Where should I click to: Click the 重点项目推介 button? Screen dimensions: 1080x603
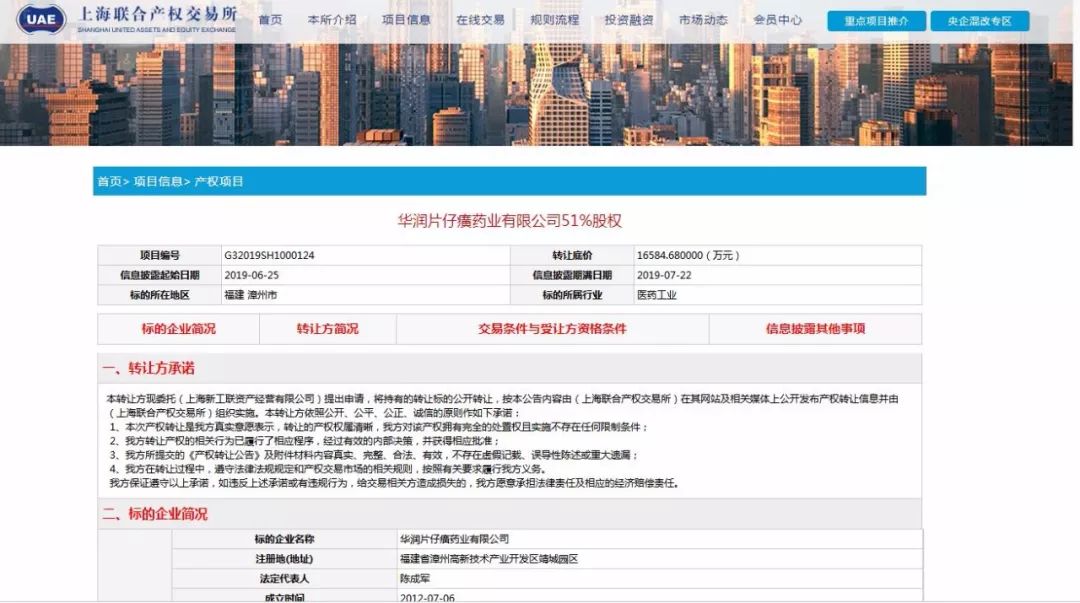pyautogui.click(x=876, y=21)
